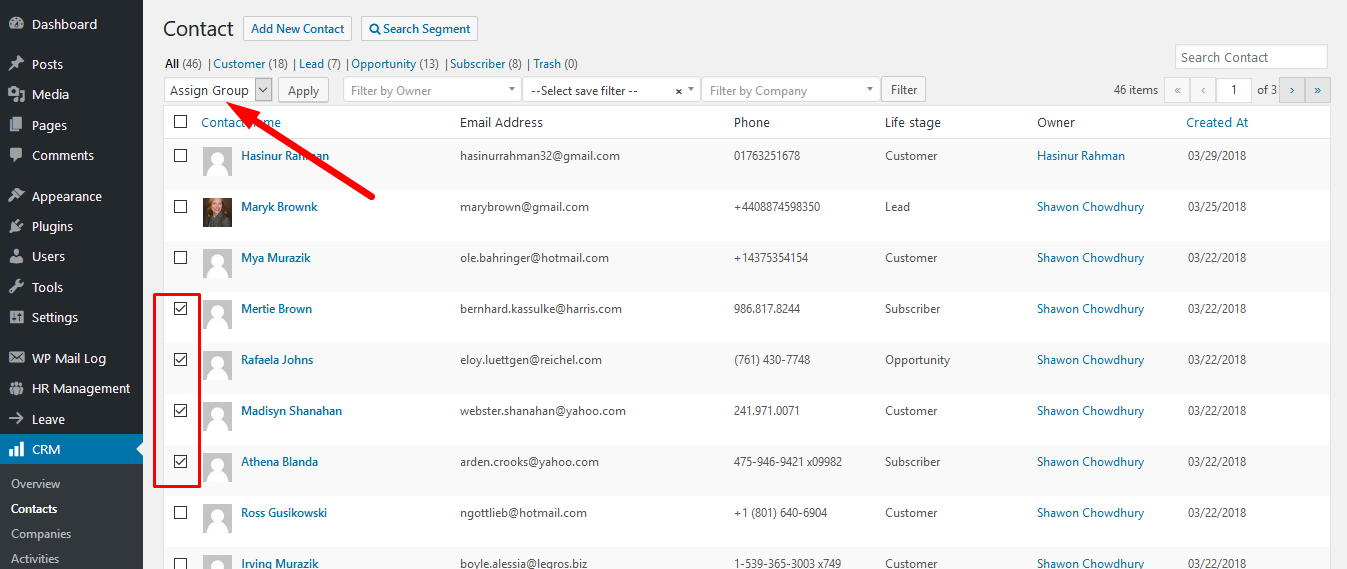The width and height of the screenshot is (1347, 569).
Task: Click the HR Management people icon
Action: (16, 388)
